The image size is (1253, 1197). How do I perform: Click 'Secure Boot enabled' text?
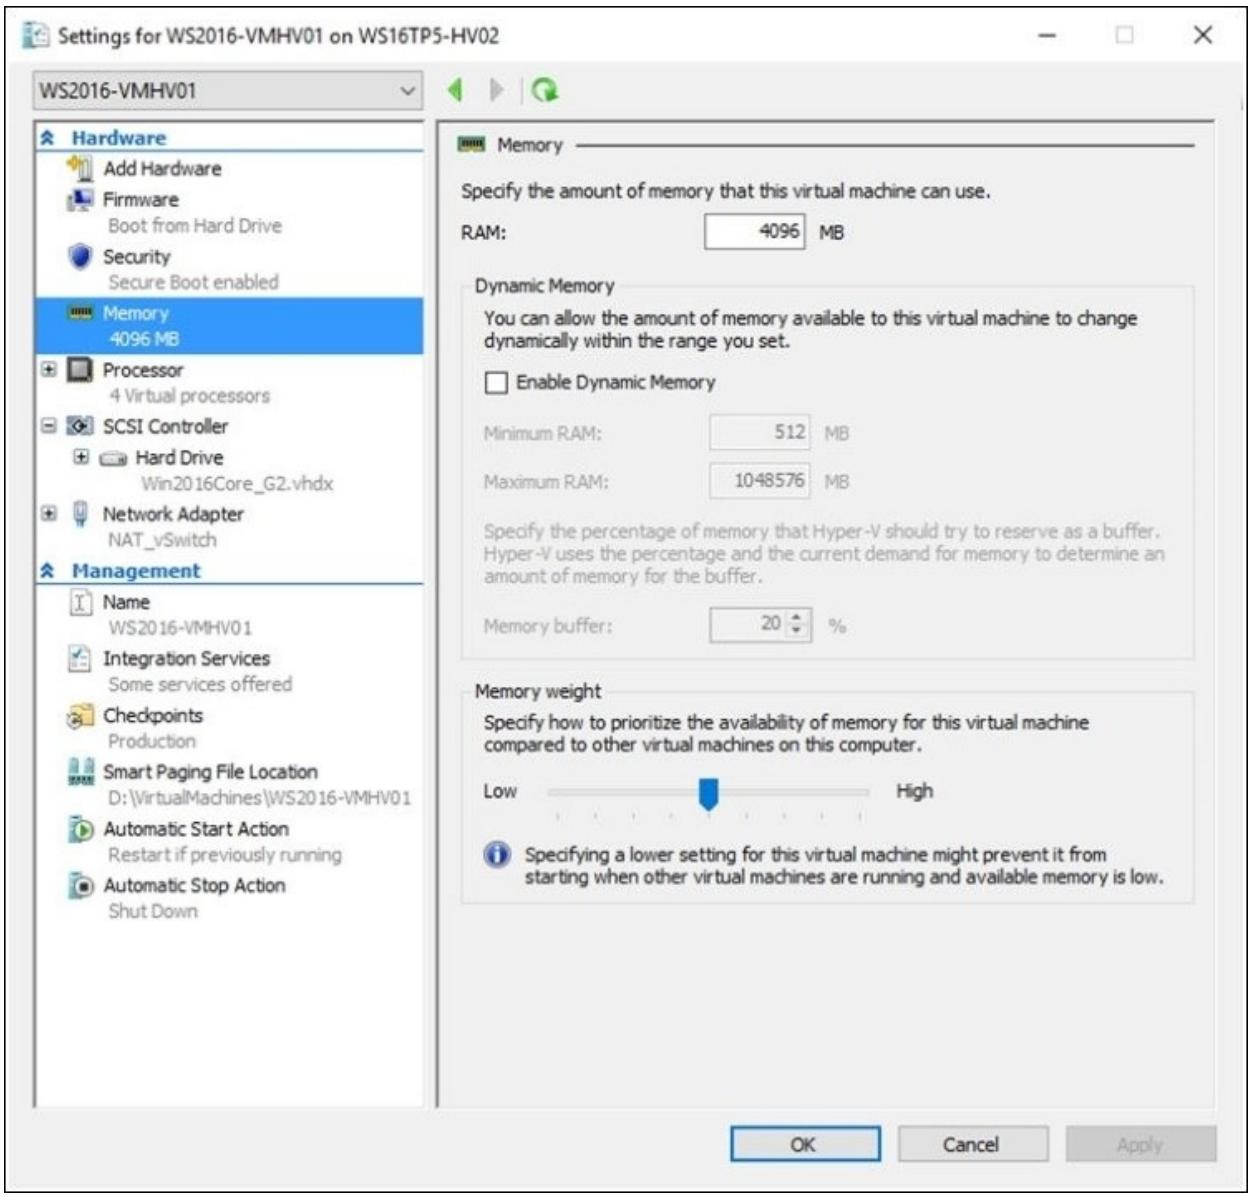point(193,282)
